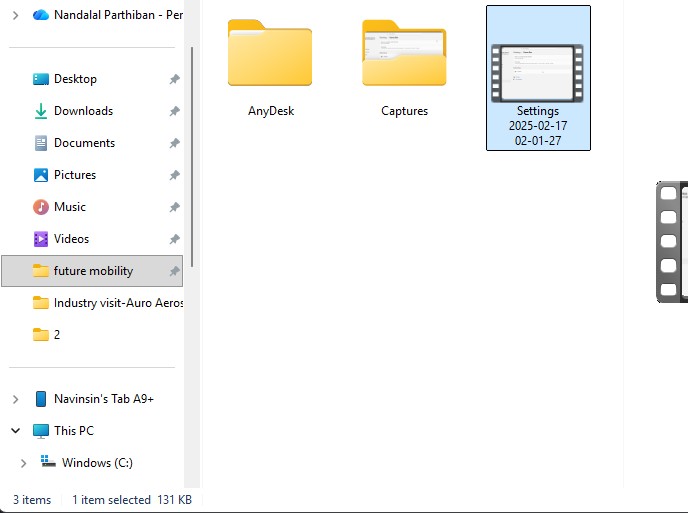Open Industry visit-Auro Aeros label
Image resolution: width=688 pixels, height=513 pixels.
pyautogui.click(x=118, y=303)
